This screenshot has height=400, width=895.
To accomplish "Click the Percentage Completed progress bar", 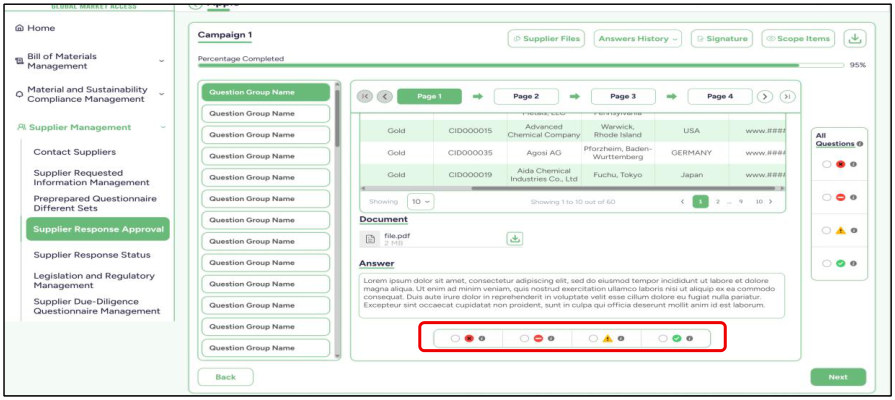I will click(521, 66).
